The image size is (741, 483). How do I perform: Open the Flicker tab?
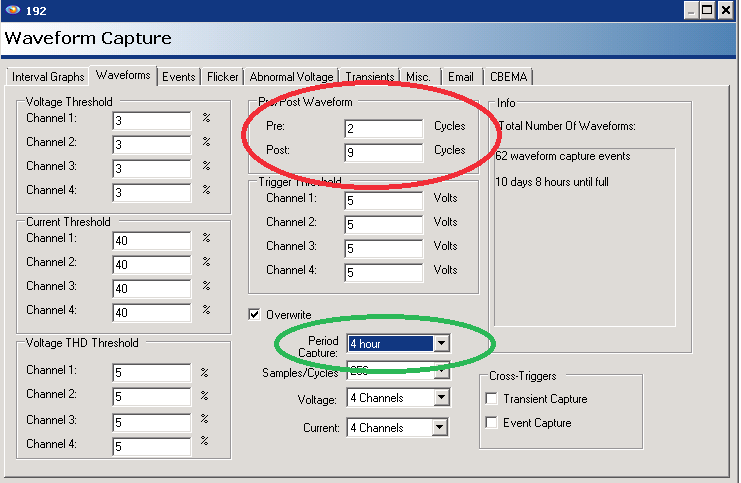[222, 77]
